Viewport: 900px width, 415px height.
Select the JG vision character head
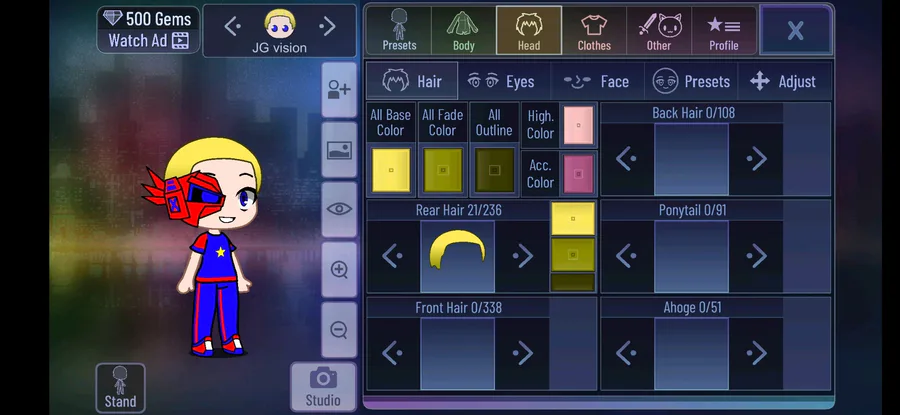(x=280, y=24)
